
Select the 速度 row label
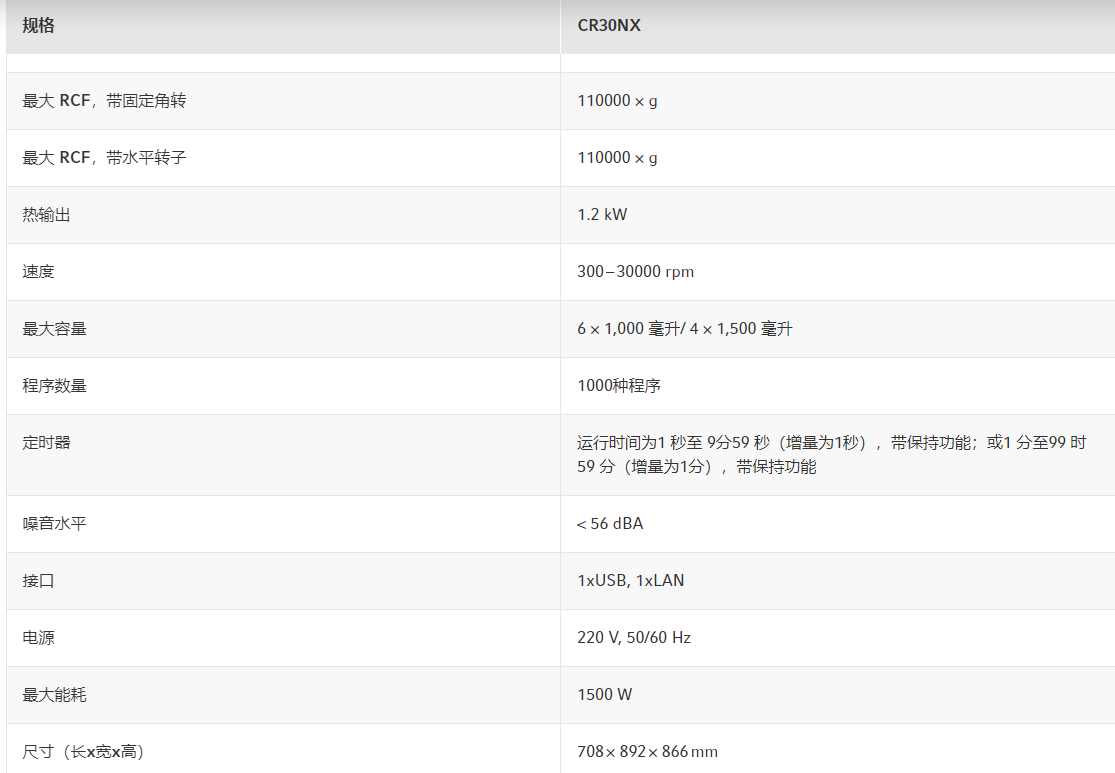(39, 272)
